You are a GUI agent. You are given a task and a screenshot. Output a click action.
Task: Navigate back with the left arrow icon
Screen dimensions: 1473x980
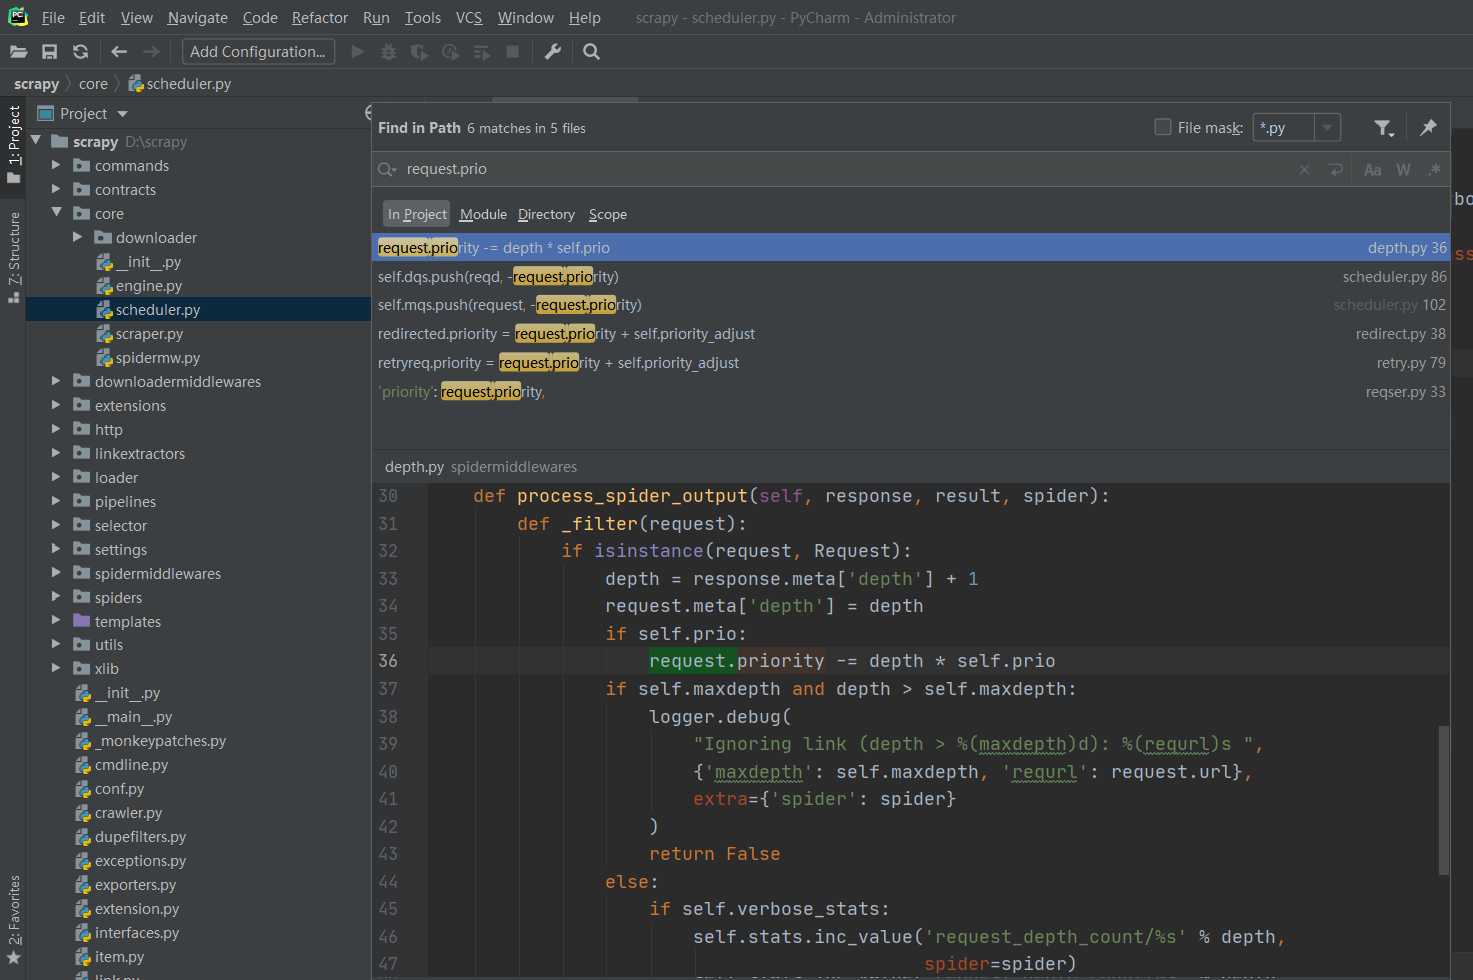(x=119, y=52)
